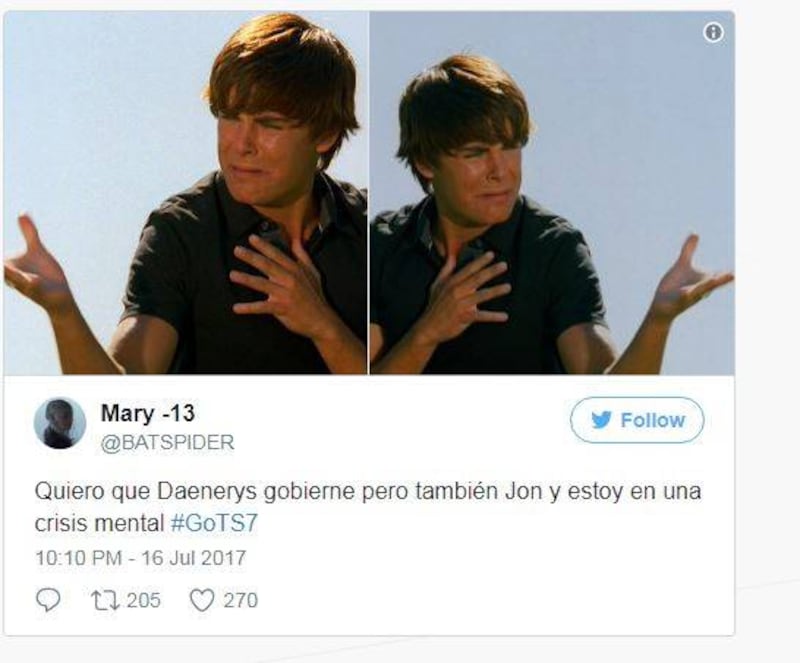Click the info icon on the image
The height and width of the screenshot is (663, 800).
coord(713,33)
